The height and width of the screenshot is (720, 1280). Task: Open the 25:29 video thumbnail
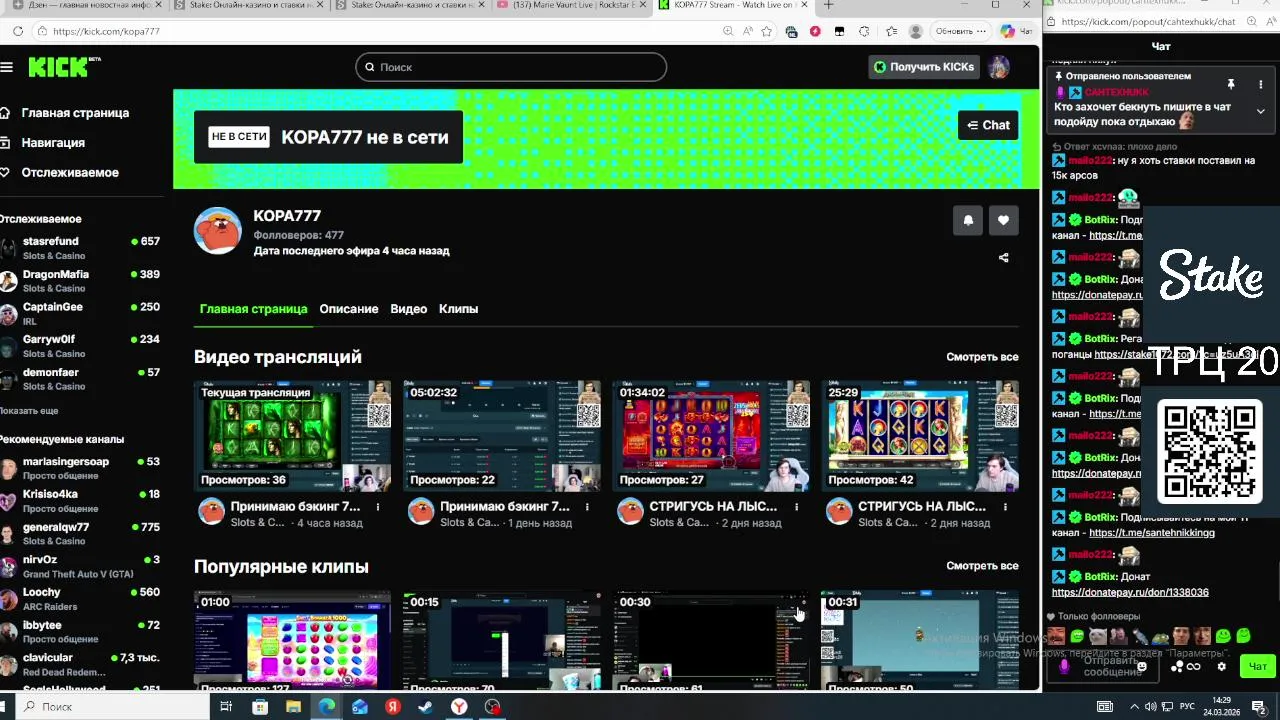point(920,435)
